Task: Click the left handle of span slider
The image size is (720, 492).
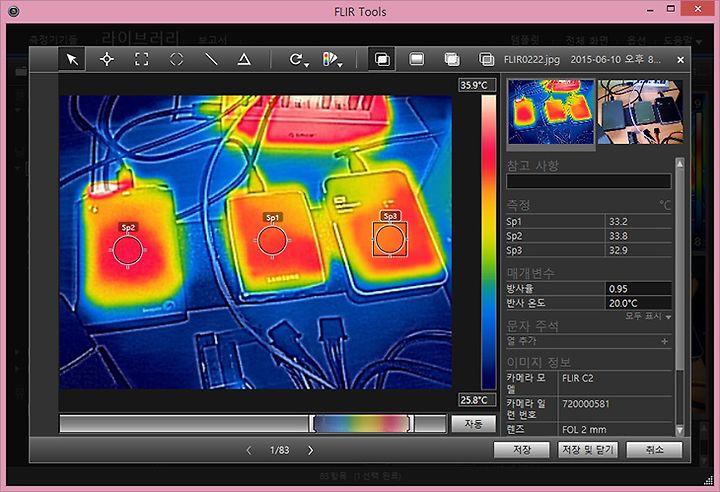Action: pos(312,423)
